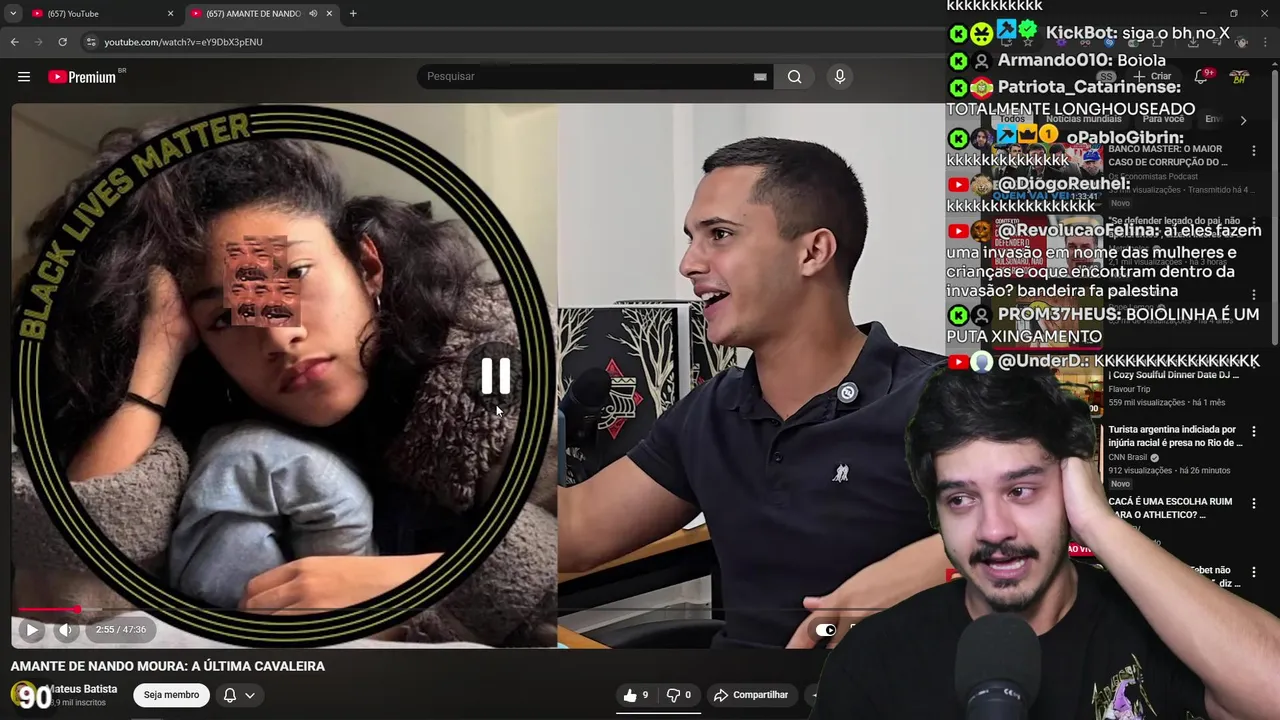This screenshot has width=1280, height=720.
Task: Open options for BANCO MASTER video
Action: click(x=1253, y=151)
